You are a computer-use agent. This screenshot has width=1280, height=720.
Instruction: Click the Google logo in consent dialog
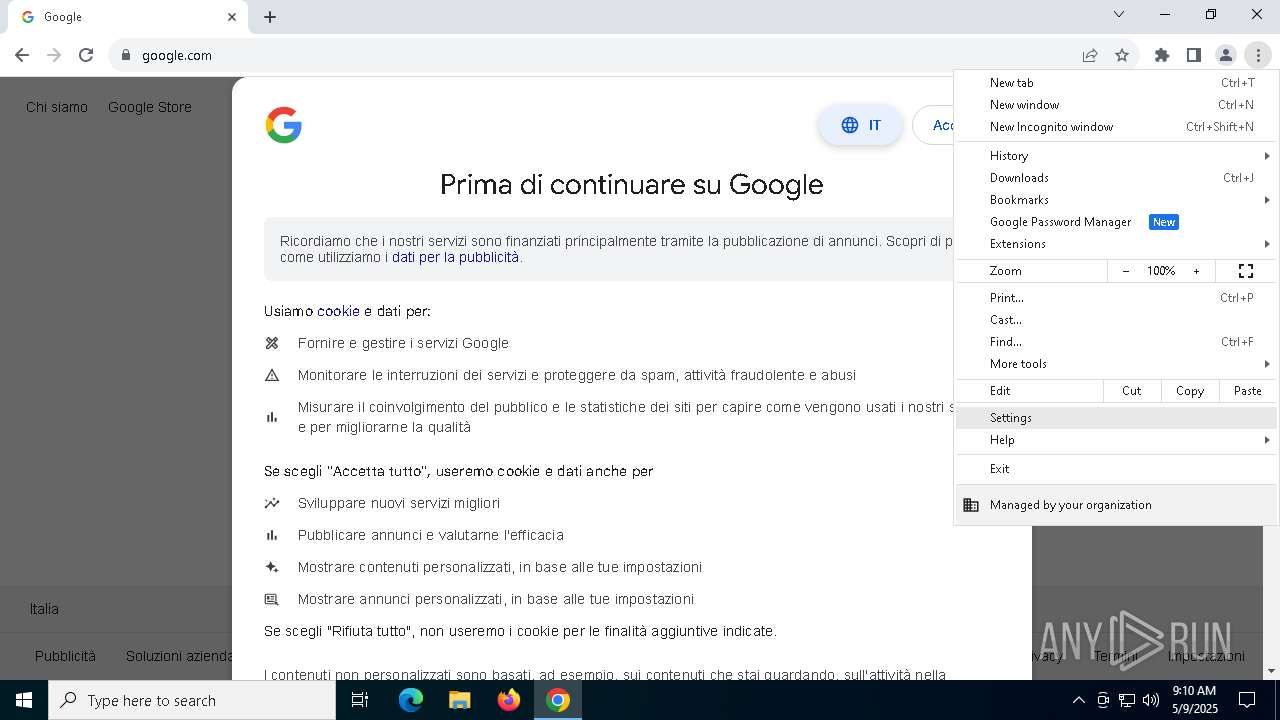tap(284, 125)
